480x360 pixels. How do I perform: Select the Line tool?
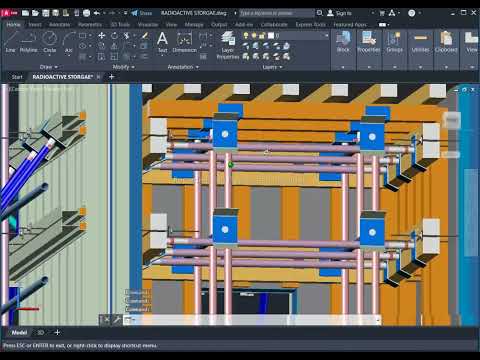(10, 42)
